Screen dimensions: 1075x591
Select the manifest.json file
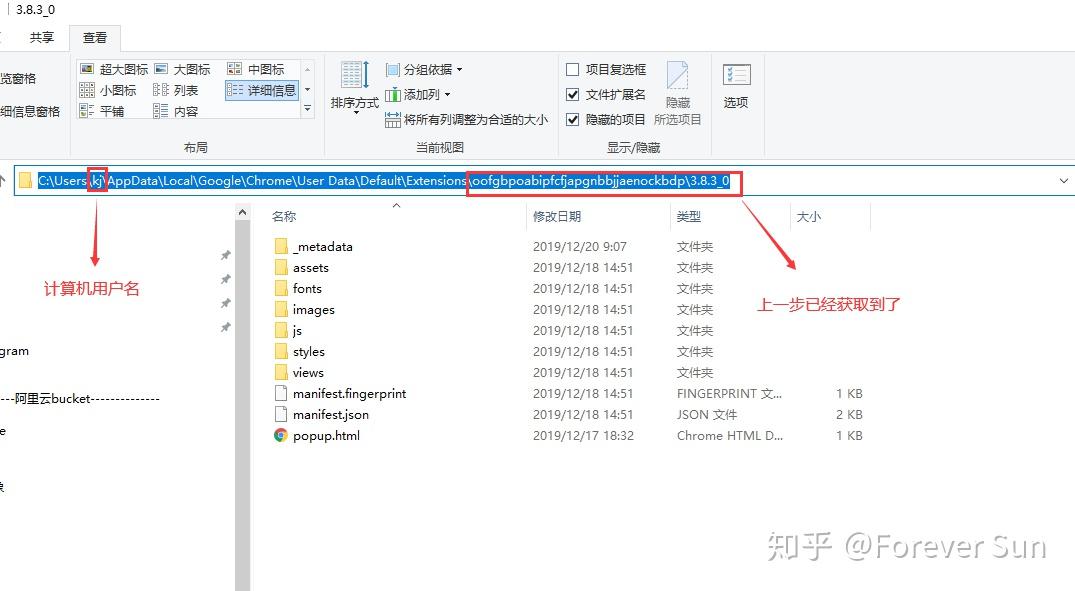tap(322, 414)
